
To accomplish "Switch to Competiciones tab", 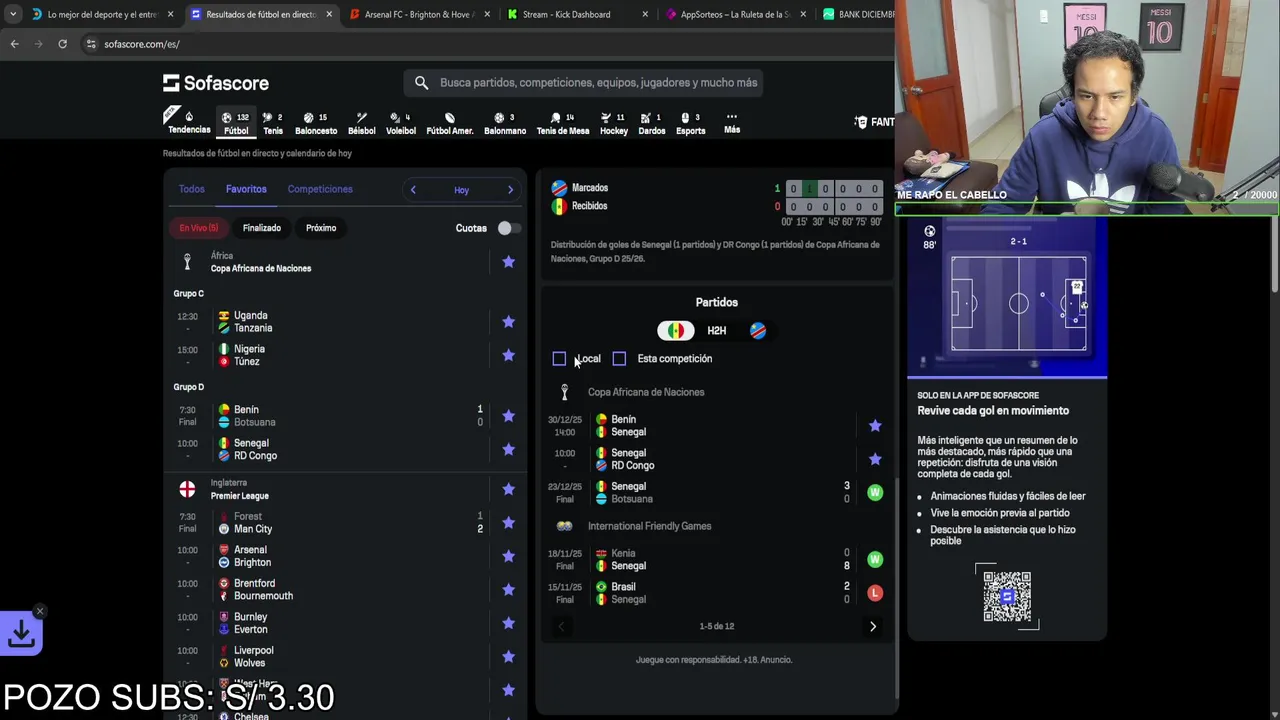I will 320,189.
